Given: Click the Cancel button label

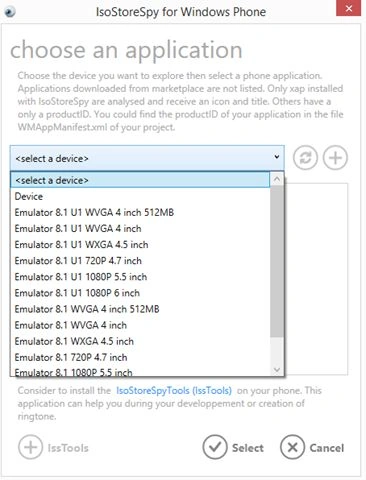Looking at the screenshot, I should (327, 448).
